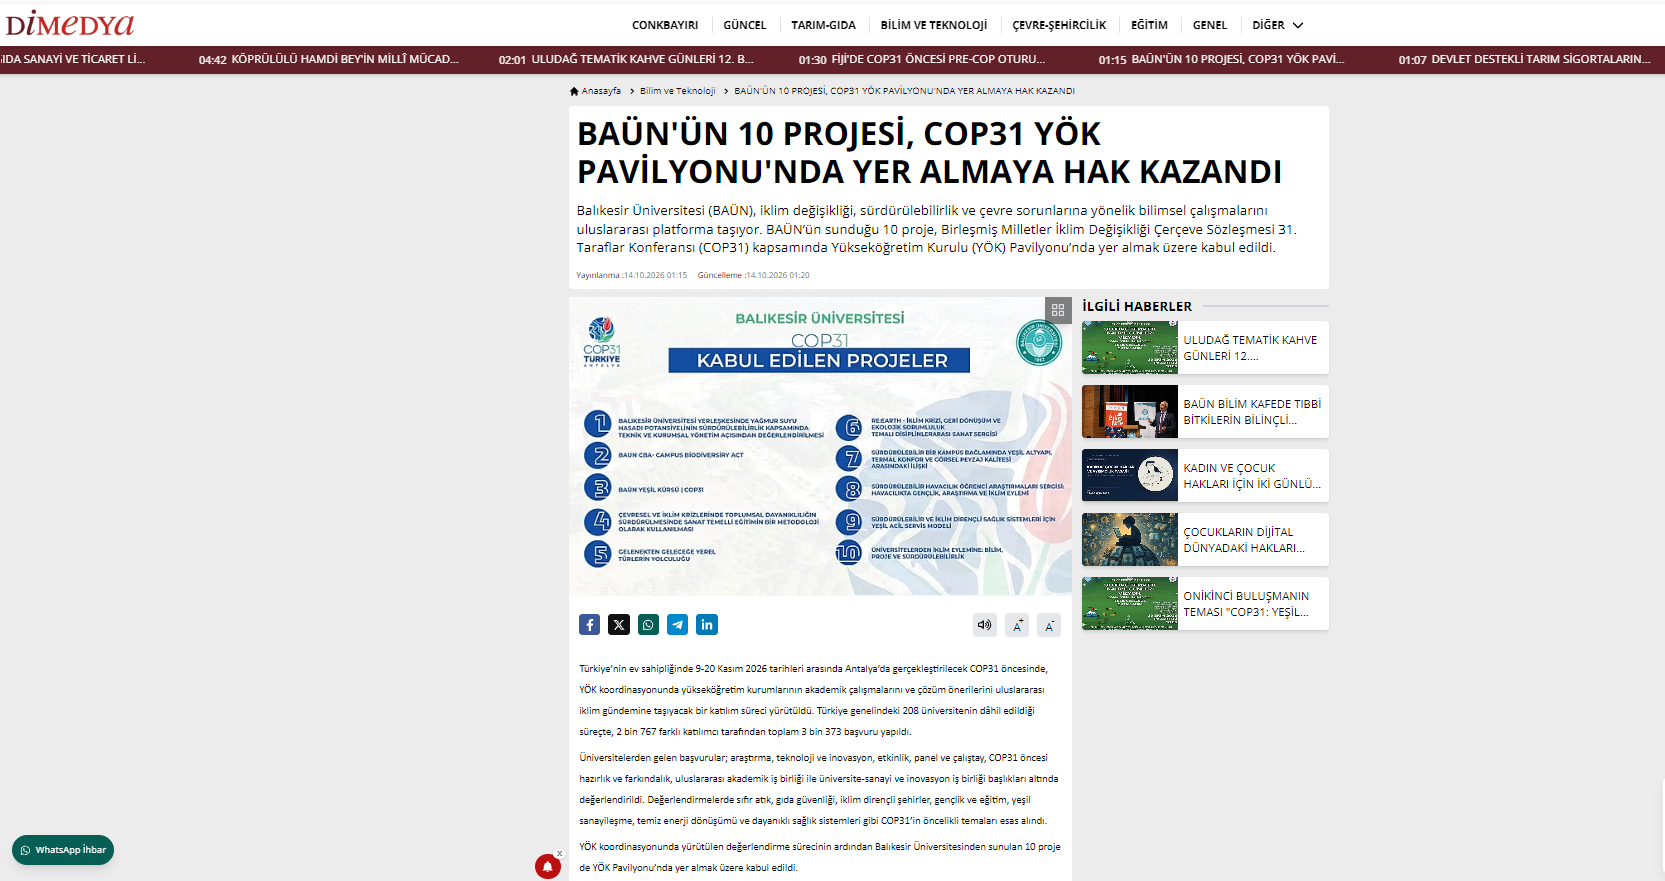
Task: Open the GÜNCEL menu section
Action: click(745, 25)
